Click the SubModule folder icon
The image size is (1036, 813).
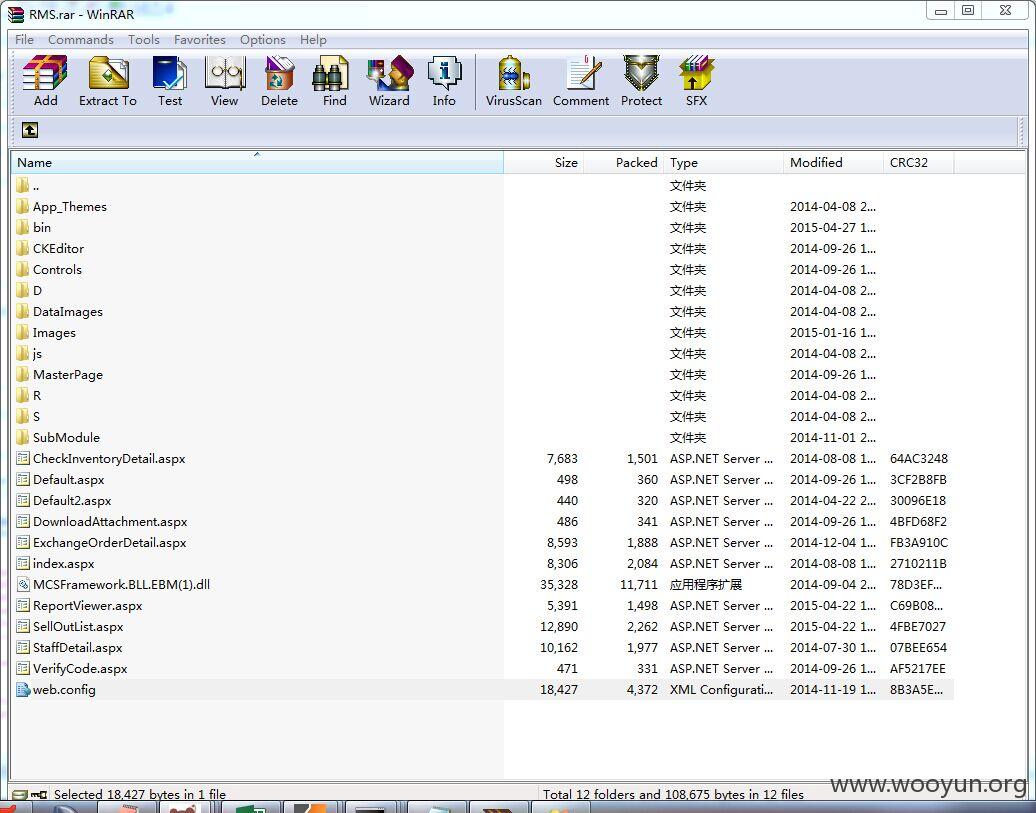pyautogui.click(x=23, y=438)
